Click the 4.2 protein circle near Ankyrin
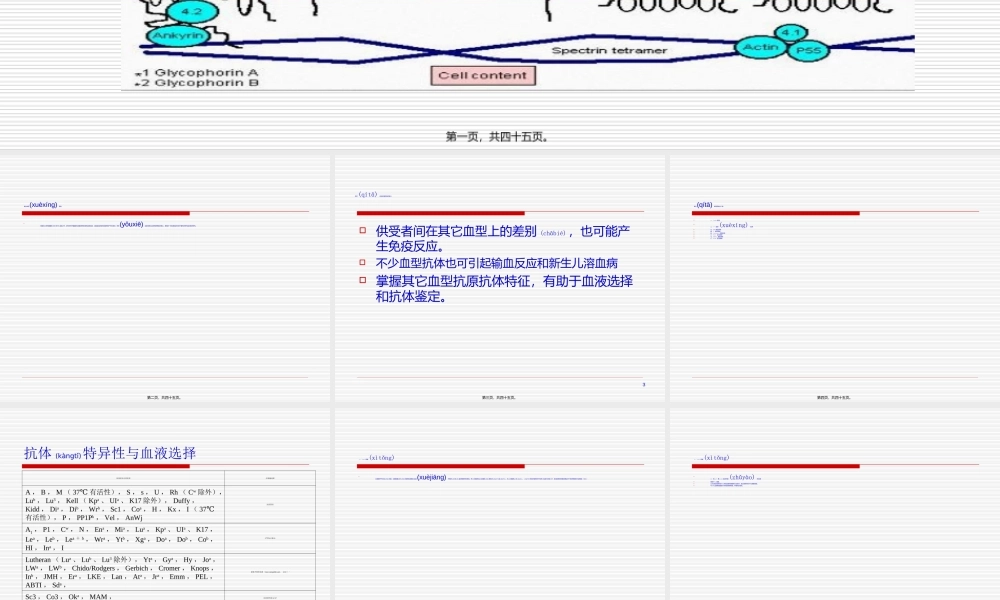Viewport: 1000px width, 600px height. click(x=190, y=12)
